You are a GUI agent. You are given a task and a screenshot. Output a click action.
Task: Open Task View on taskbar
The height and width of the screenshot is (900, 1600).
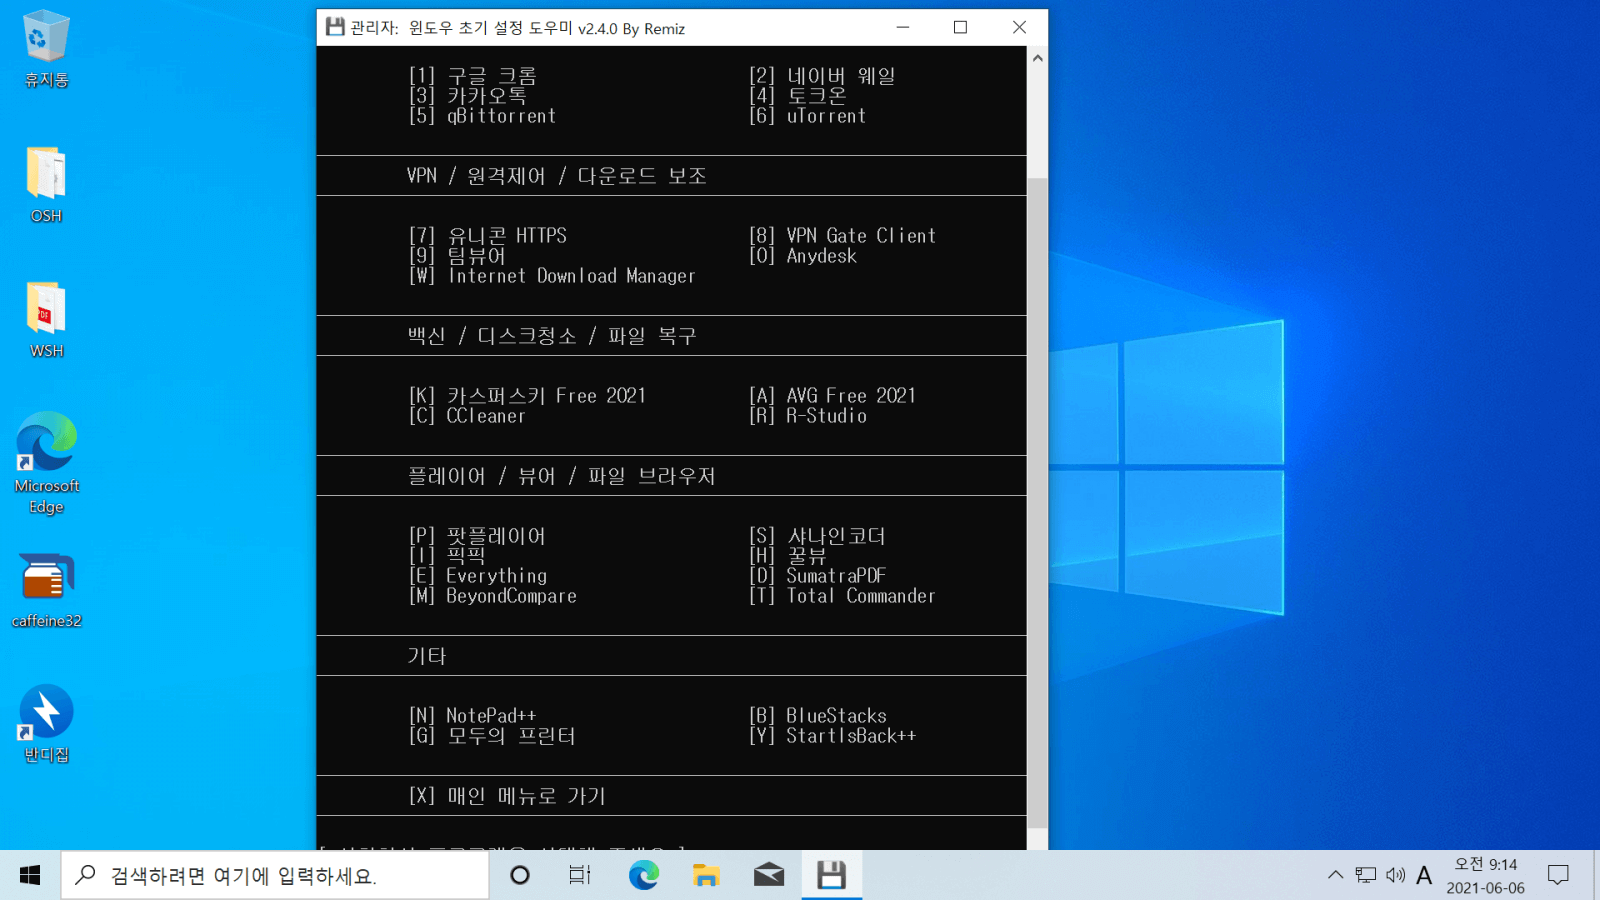pyautogui.click(x=580, y=875)
